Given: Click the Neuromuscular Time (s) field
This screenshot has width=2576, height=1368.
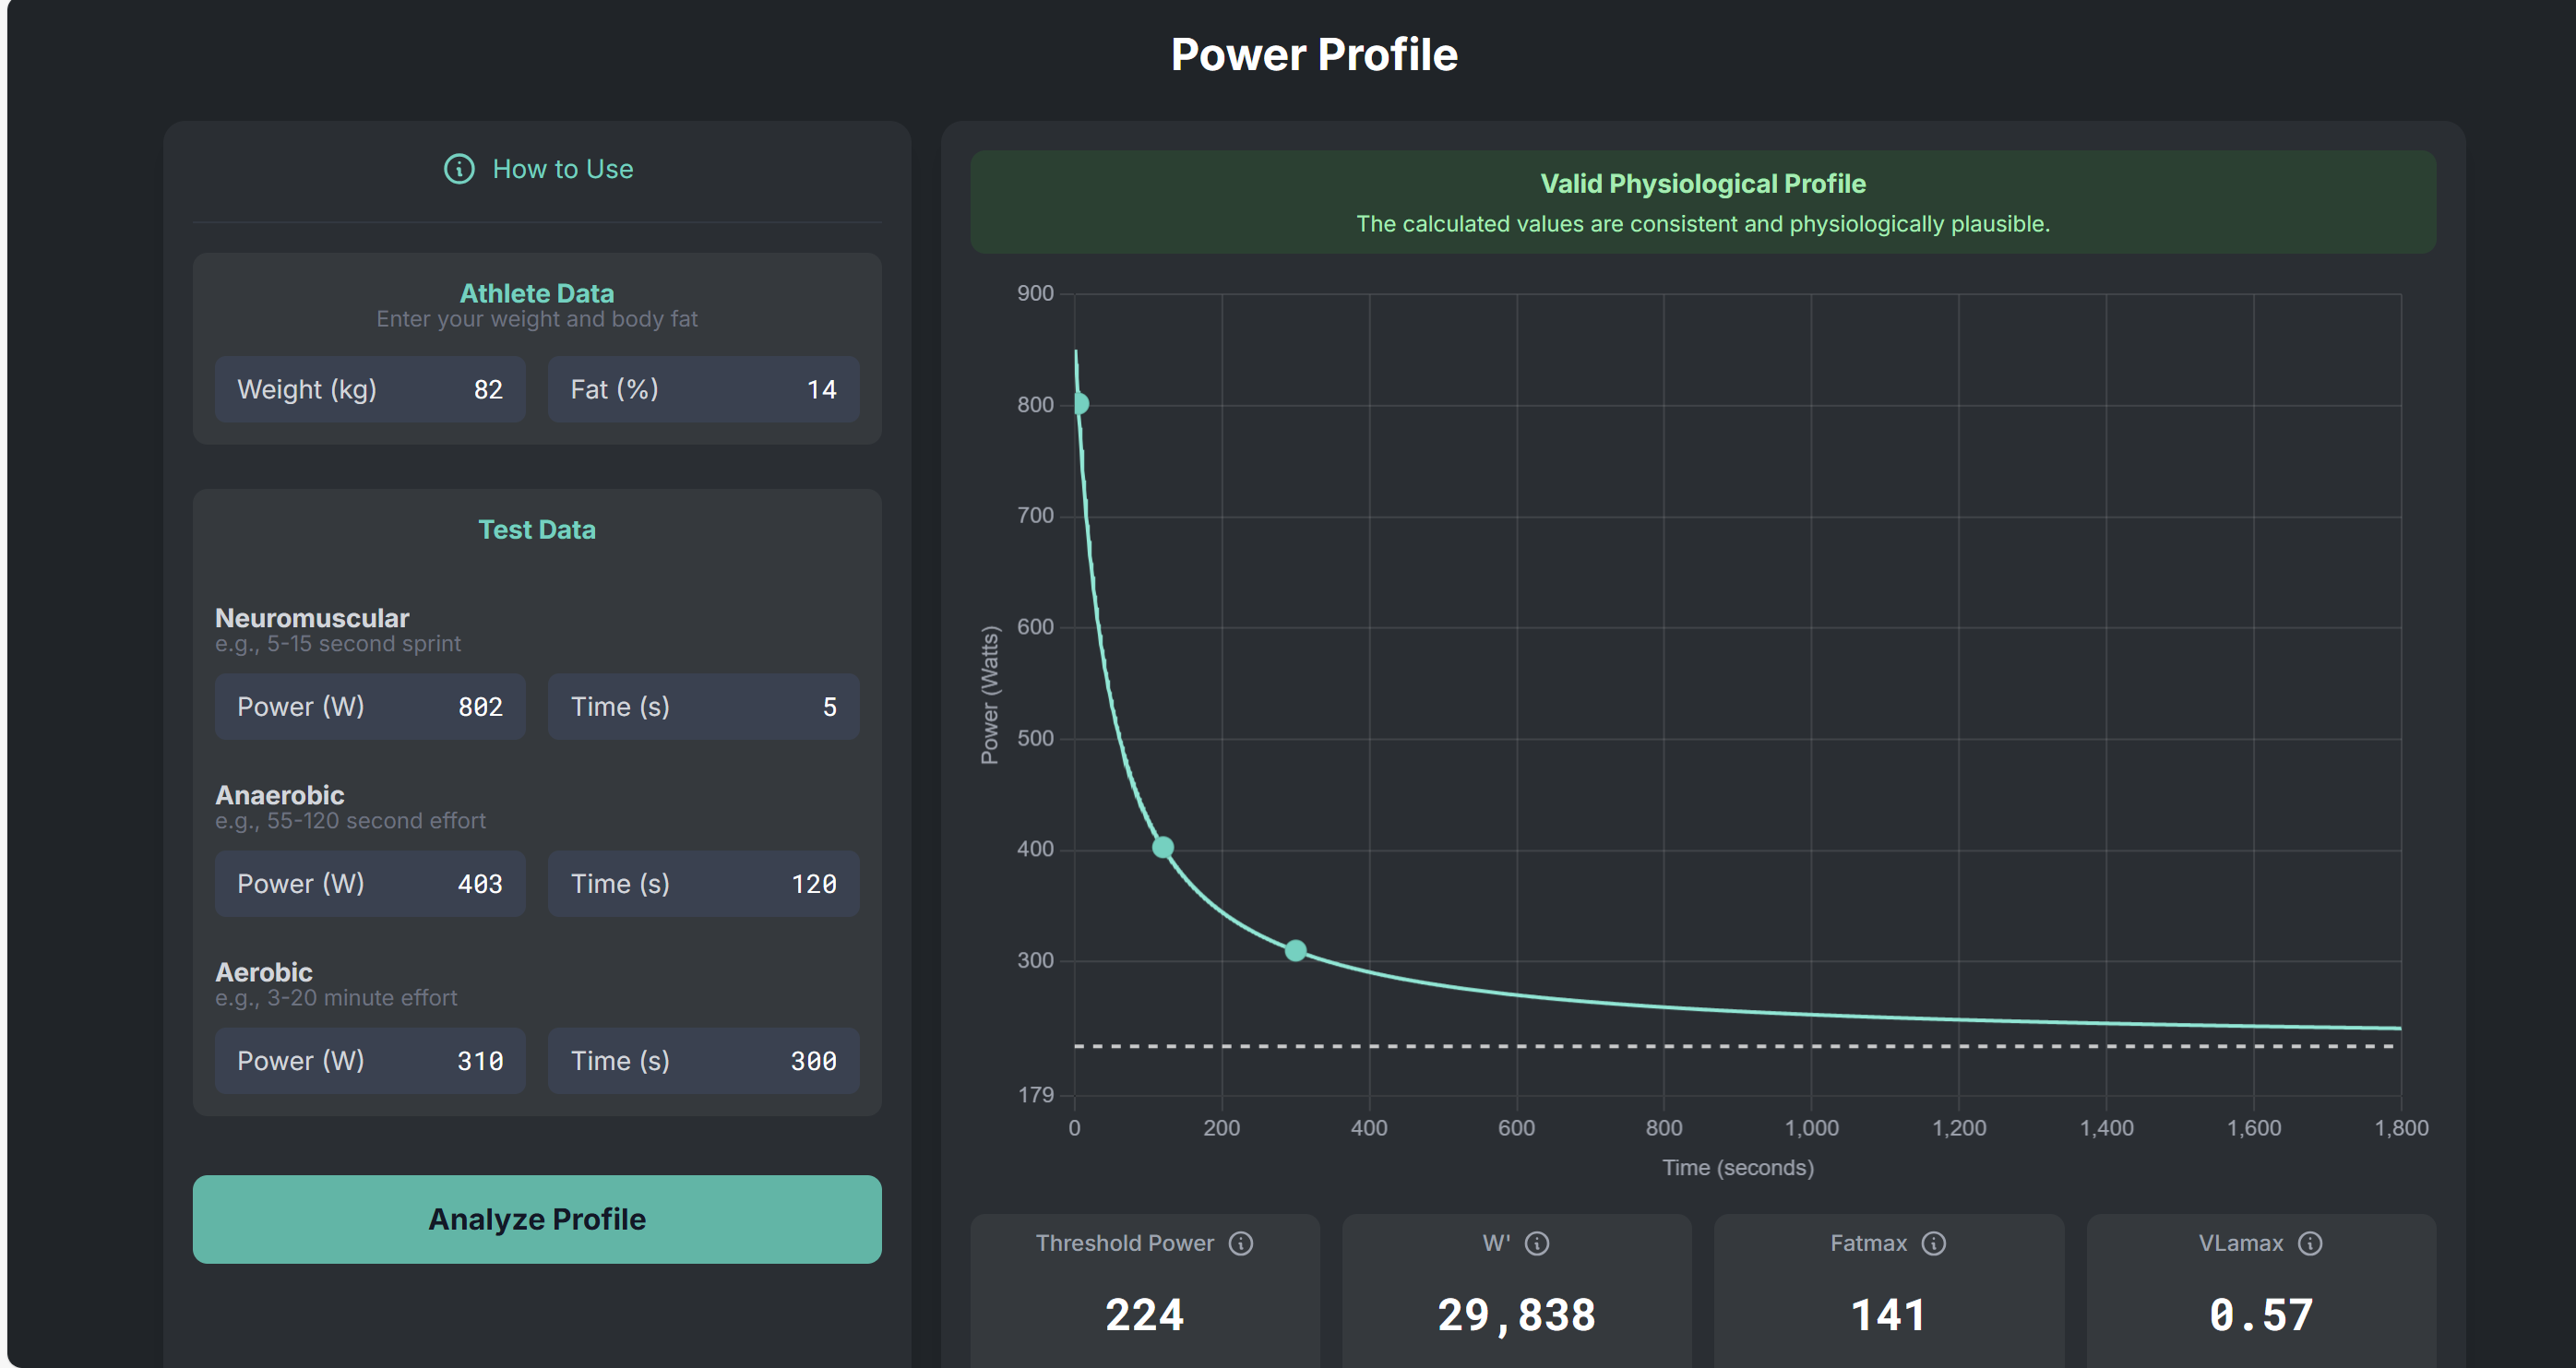Looking at the screenshot, I should 703,707.
